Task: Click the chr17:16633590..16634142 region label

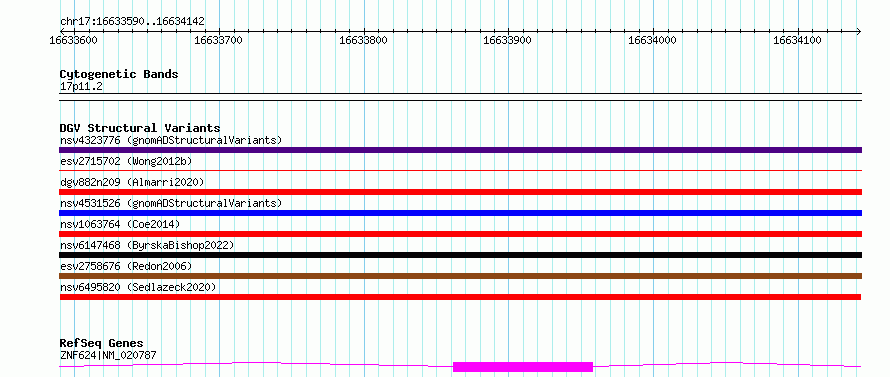Action: click(x=132, y=22)
